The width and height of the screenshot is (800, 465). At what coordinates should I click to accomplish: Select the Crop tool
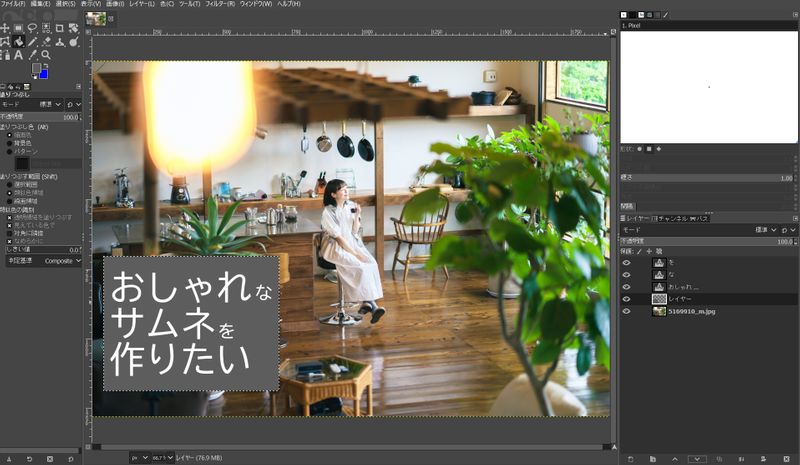(x=59, y=28)
